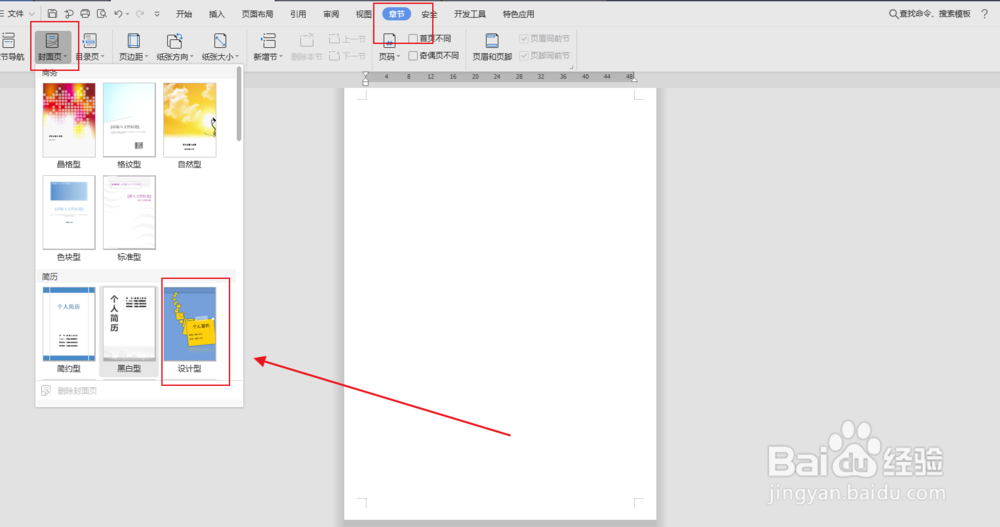Select the 黑白型 resume cover thumbnail
Image resolution: width=1000 pixels, height=527 pixels.
pyautogui.click(x=129, y=324)
